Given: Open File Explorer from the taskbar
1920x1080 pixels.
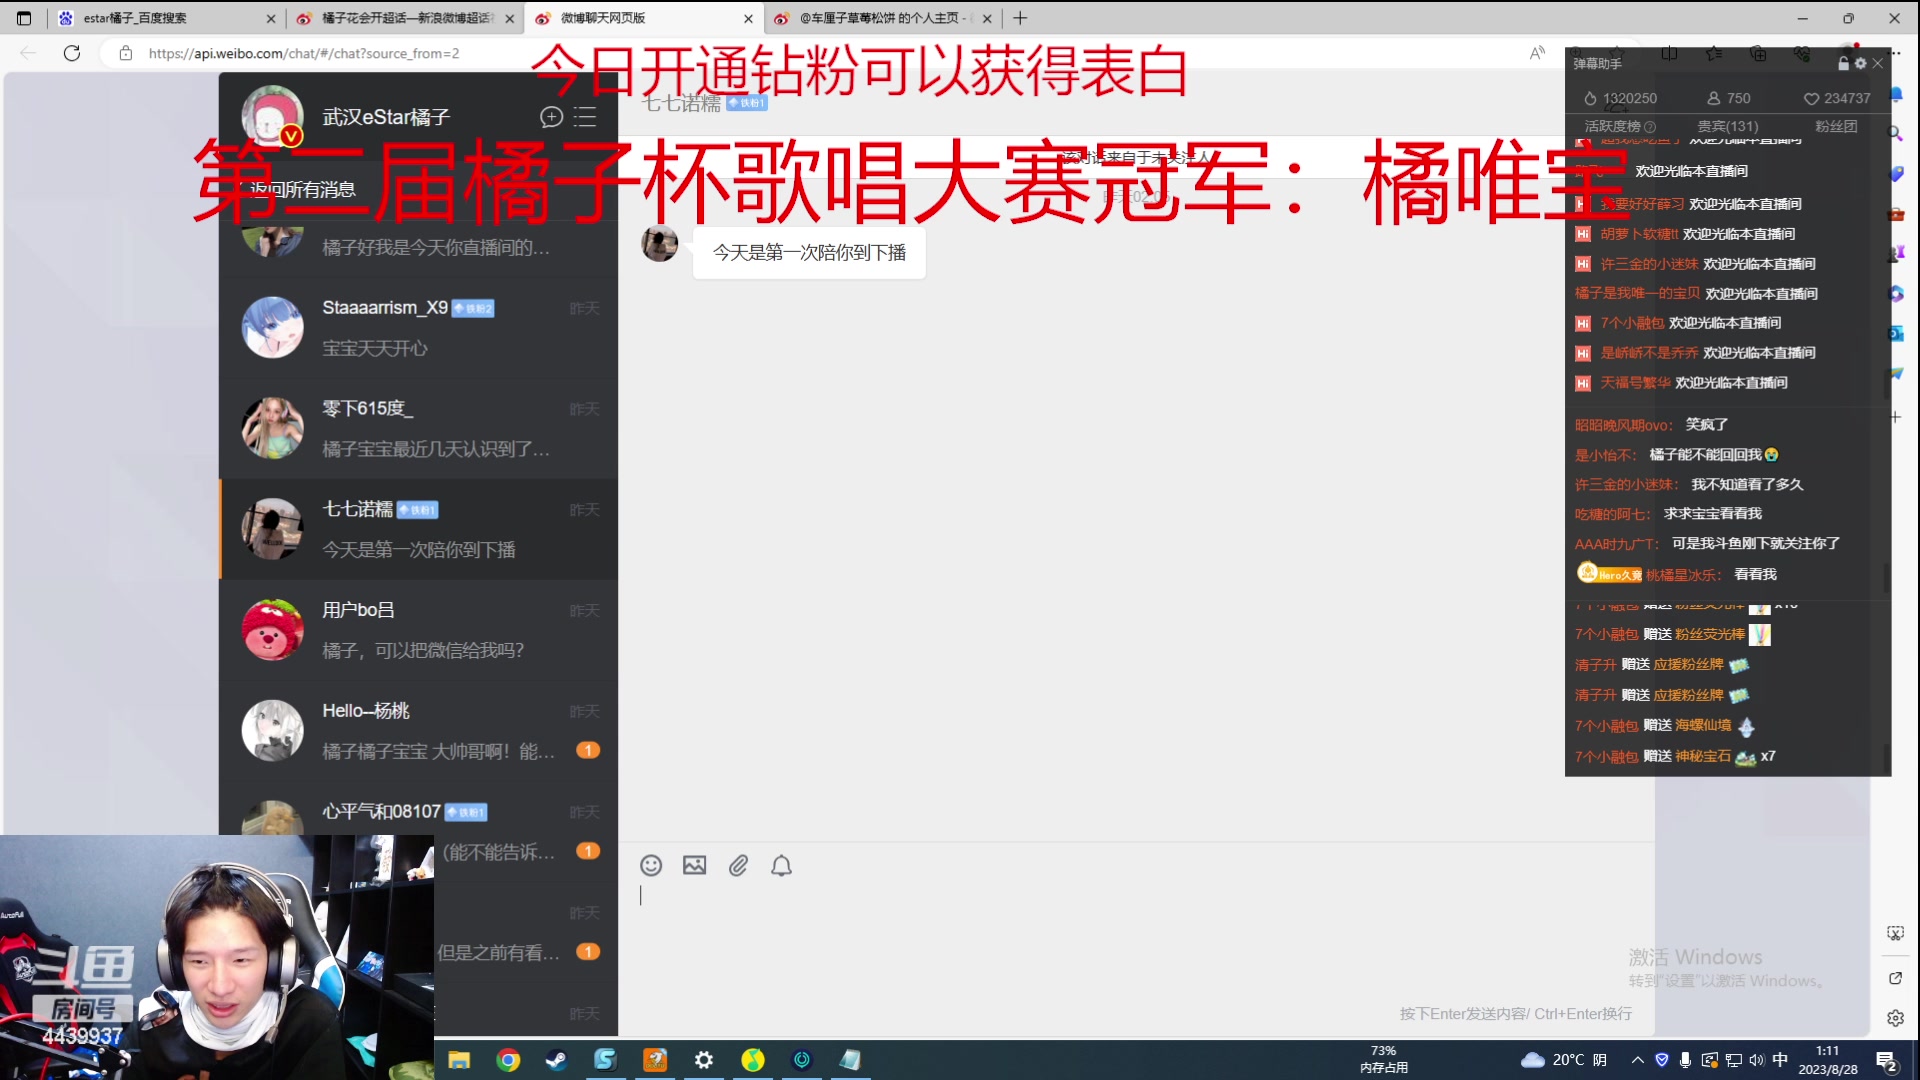Looking at the screenshot, I should pyautogui.click(x=459, y=1060).
